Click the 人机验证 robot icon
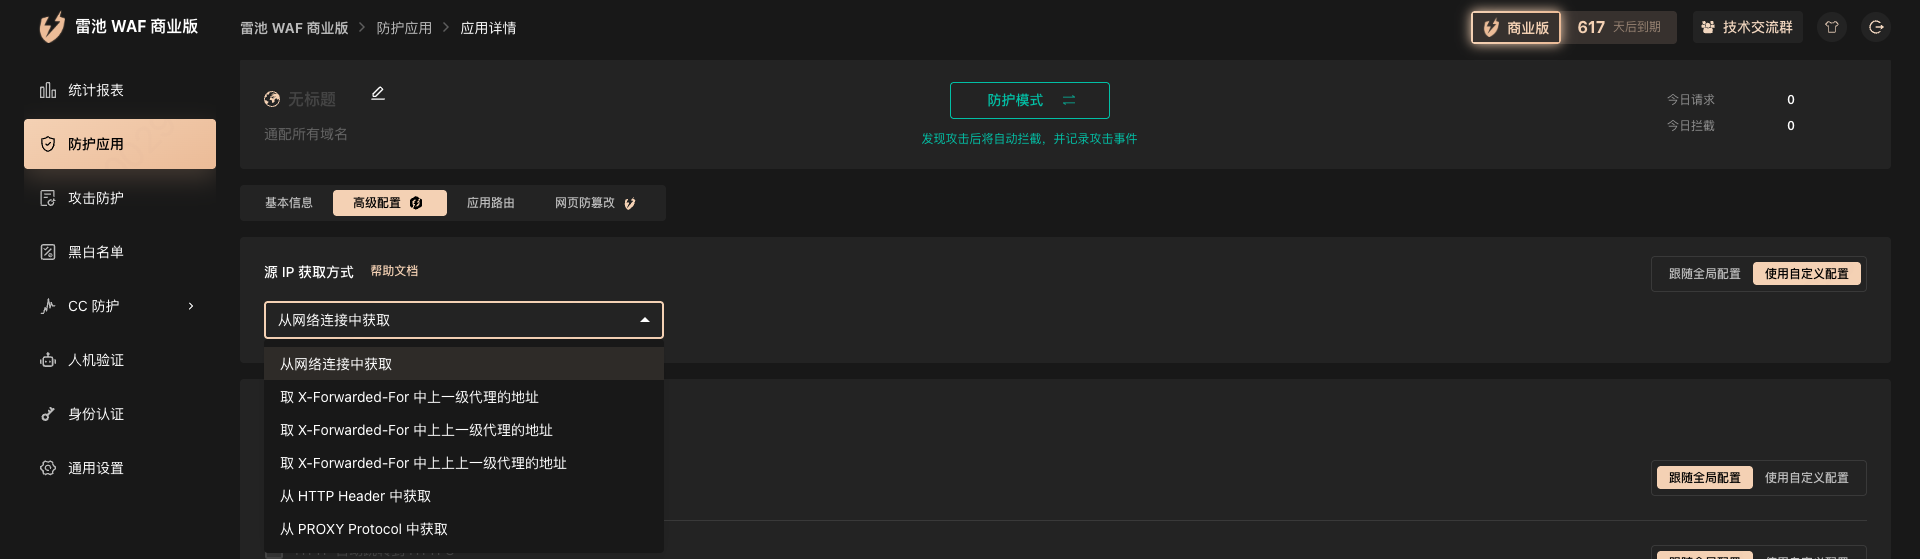 [48, 360]
